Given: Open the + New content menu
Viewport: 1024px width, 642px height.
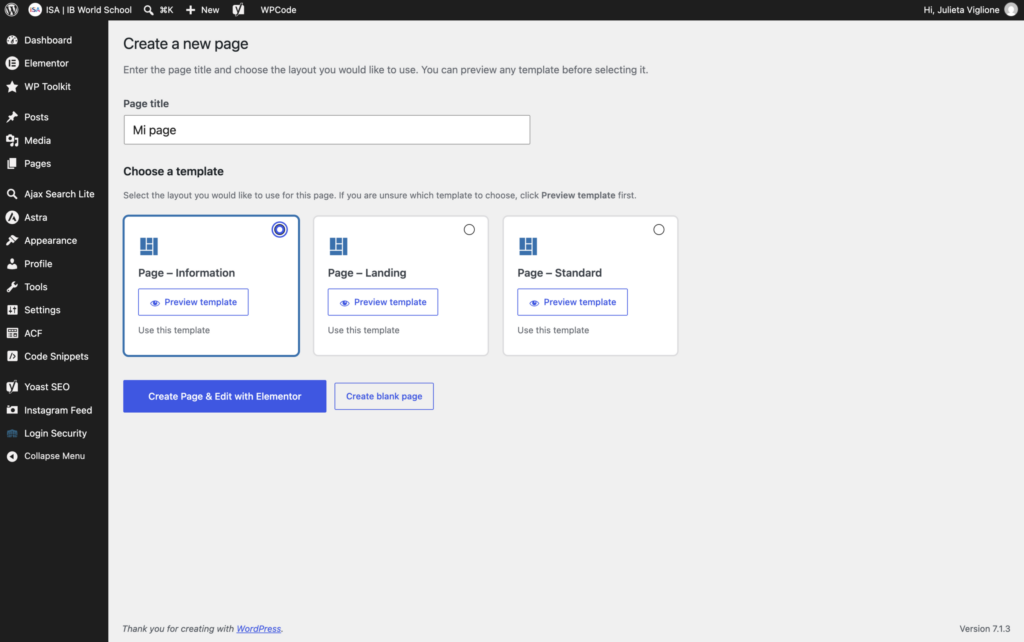Looking at the screenshot, I should pyautogui.click(x=202, y=10).
